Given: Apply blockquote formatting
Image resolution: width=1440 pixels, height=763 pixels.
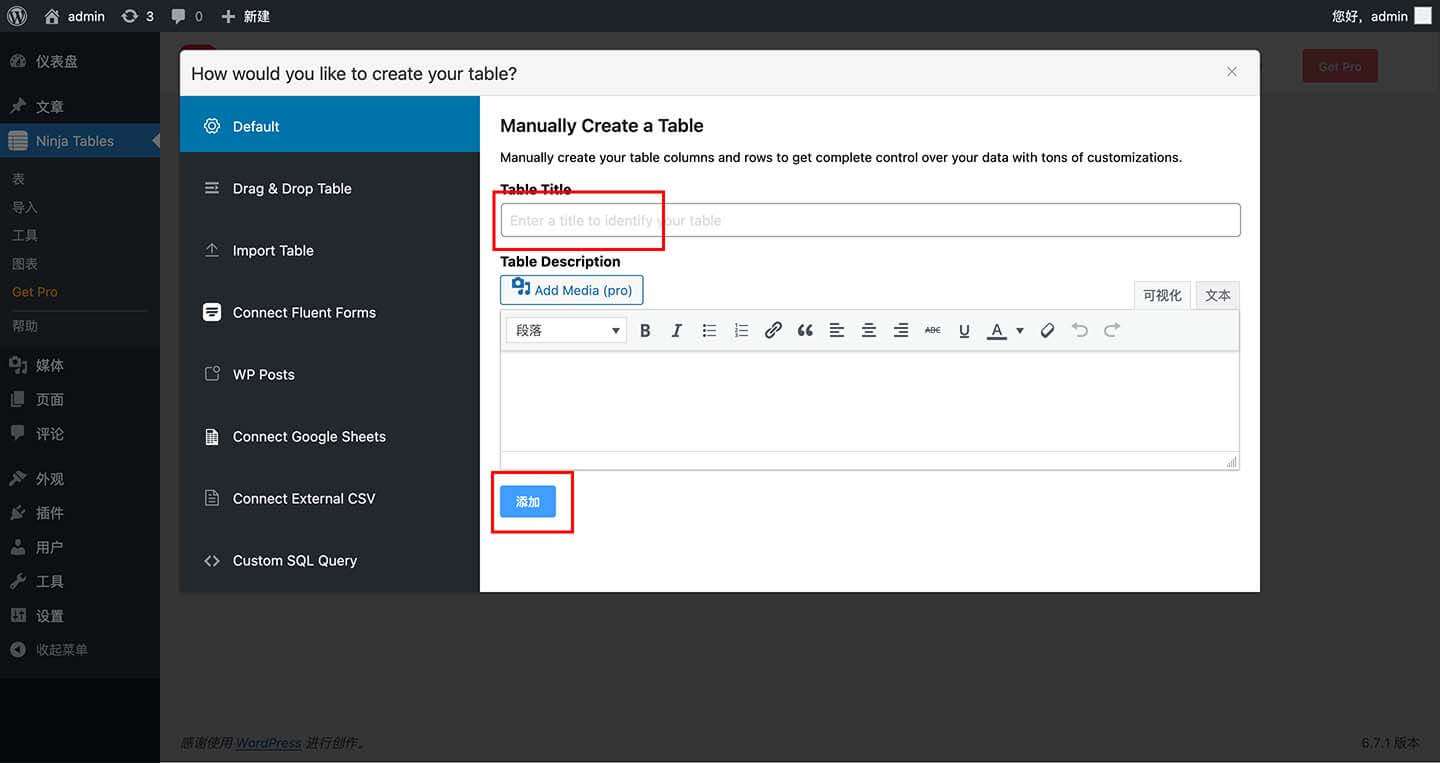Looking at the screenshot, I should 805,330.
